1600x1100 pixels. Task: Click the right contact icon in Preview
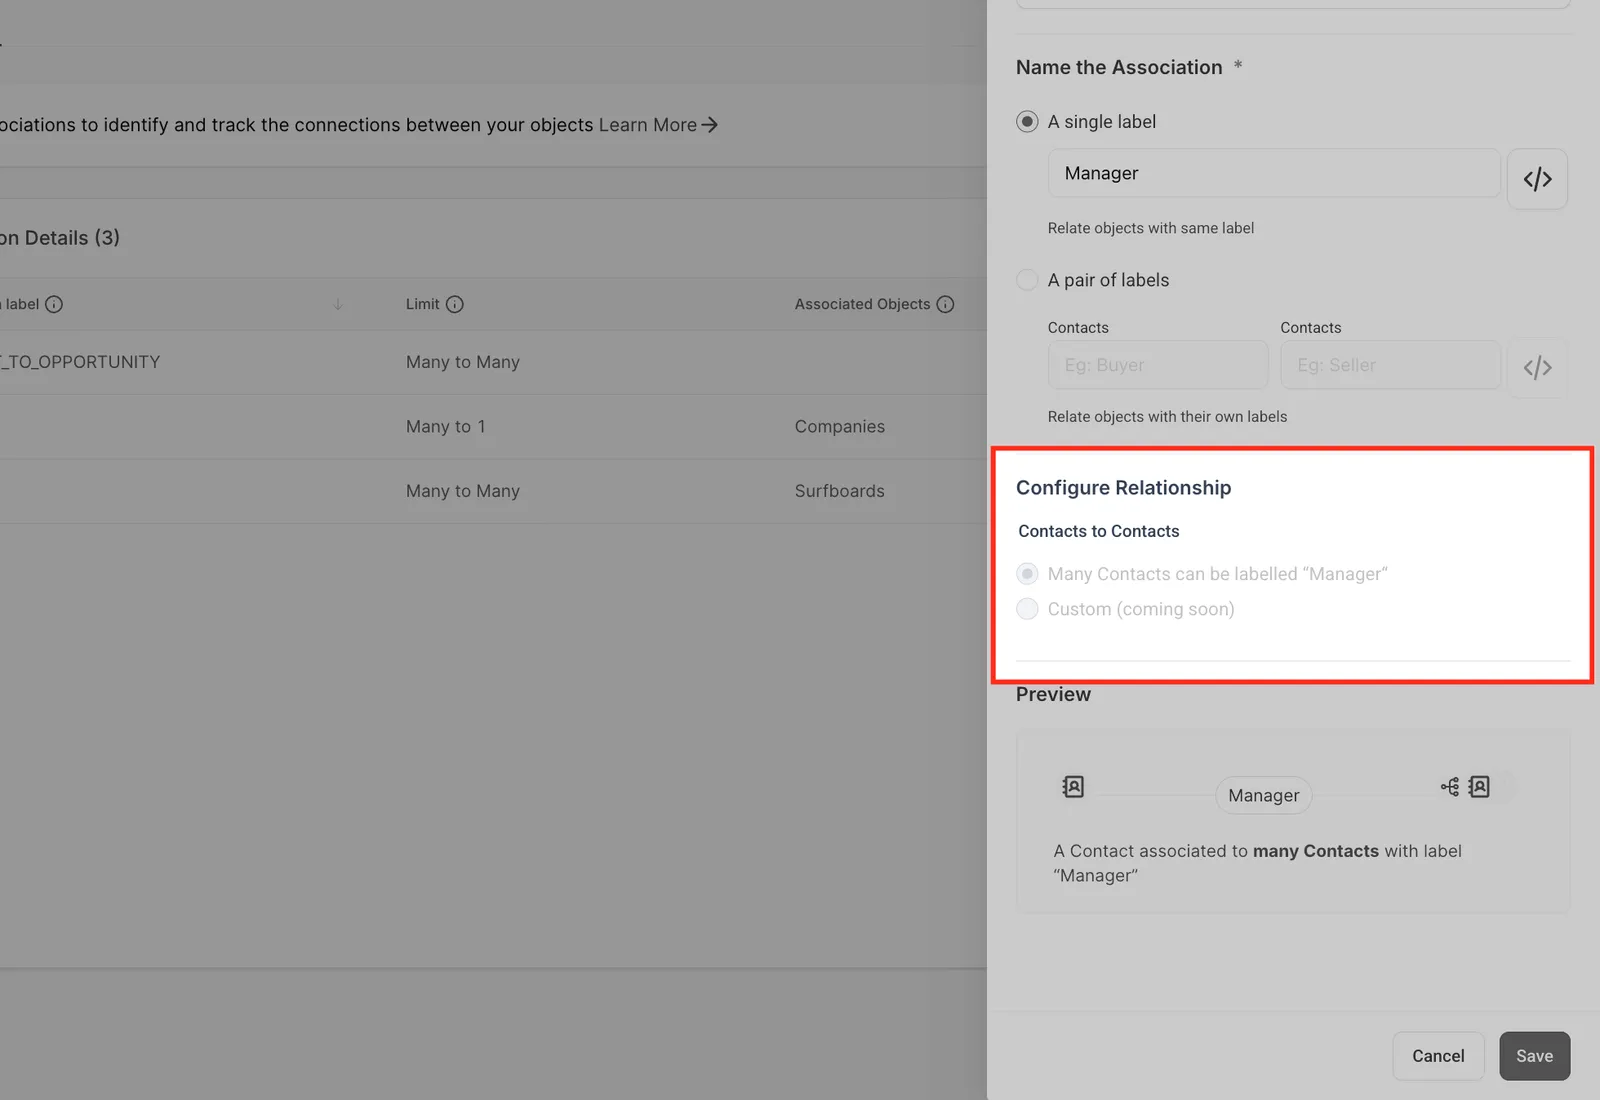[1479, 787]
